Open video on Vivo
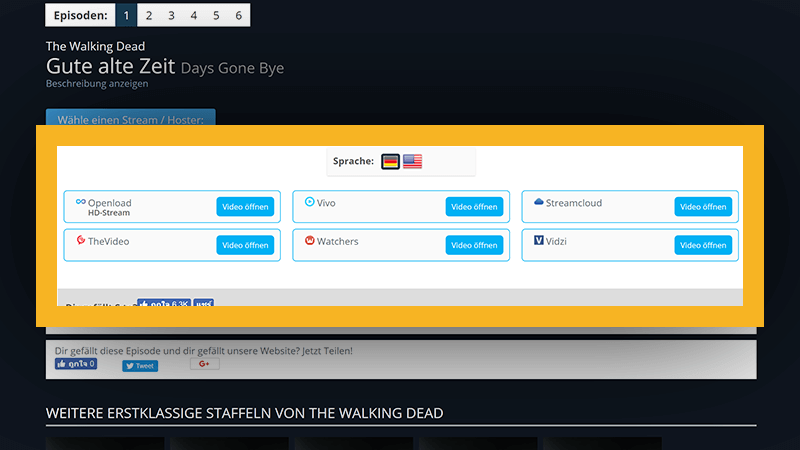800x450 pixels. 474,207
